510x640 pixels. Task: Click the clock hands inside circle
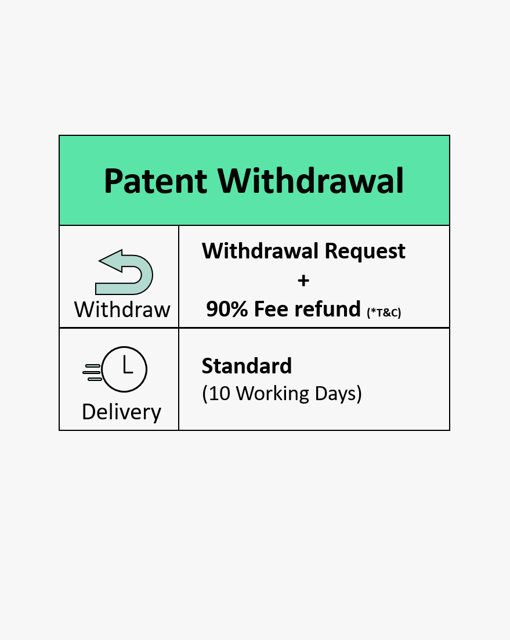[x=127, y=364]
